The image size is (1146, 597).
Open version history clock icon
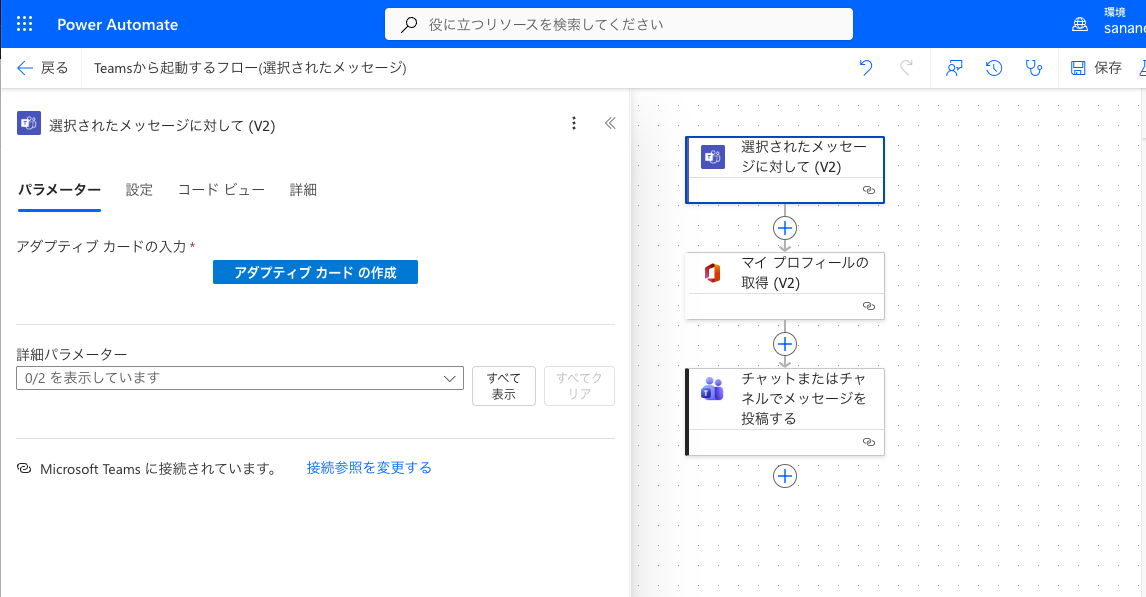coord(994,68)
